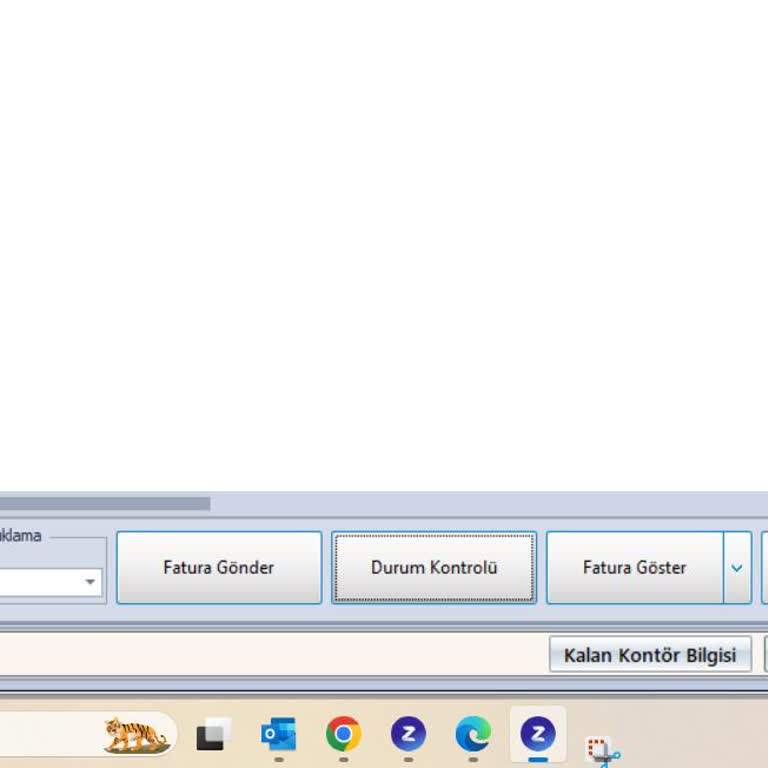Open Task View from the taskbar
Viewport: 768px width, 768px height.
click(x=214, y=734)
